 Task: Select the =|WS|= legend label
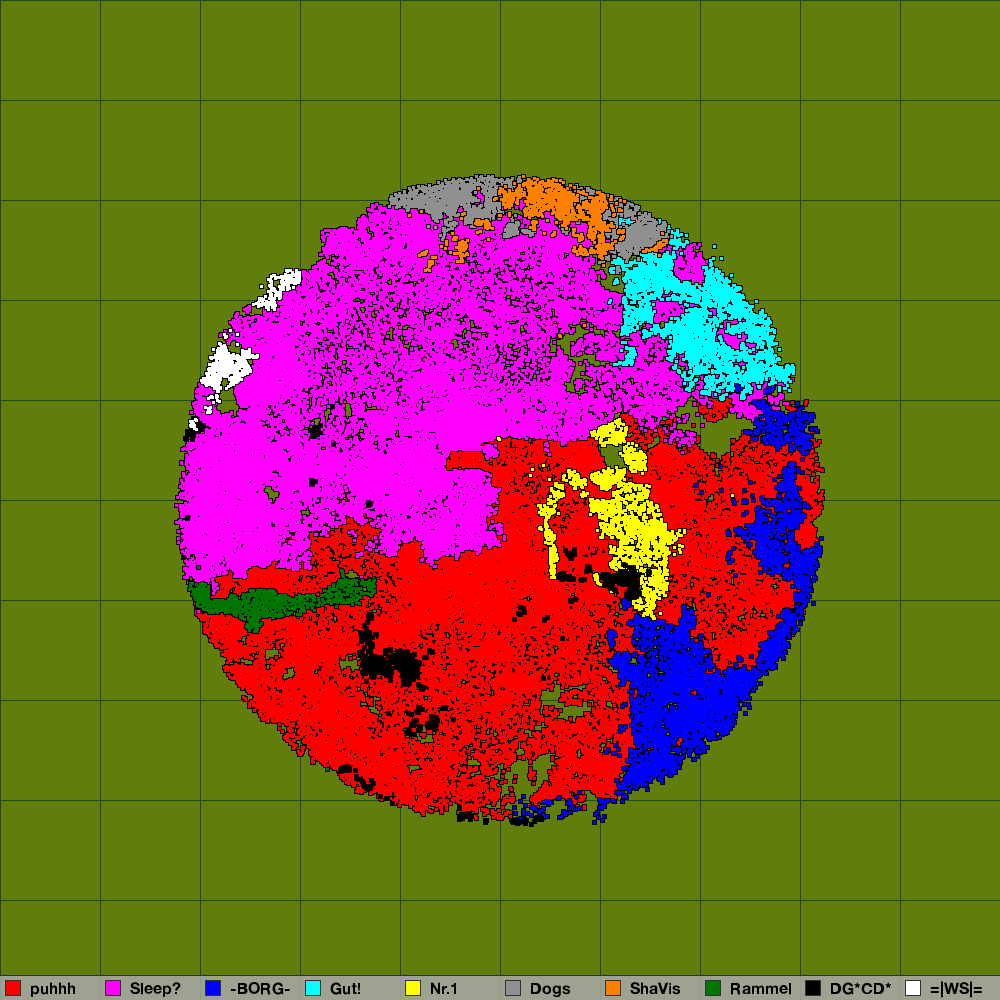(955, 989)
